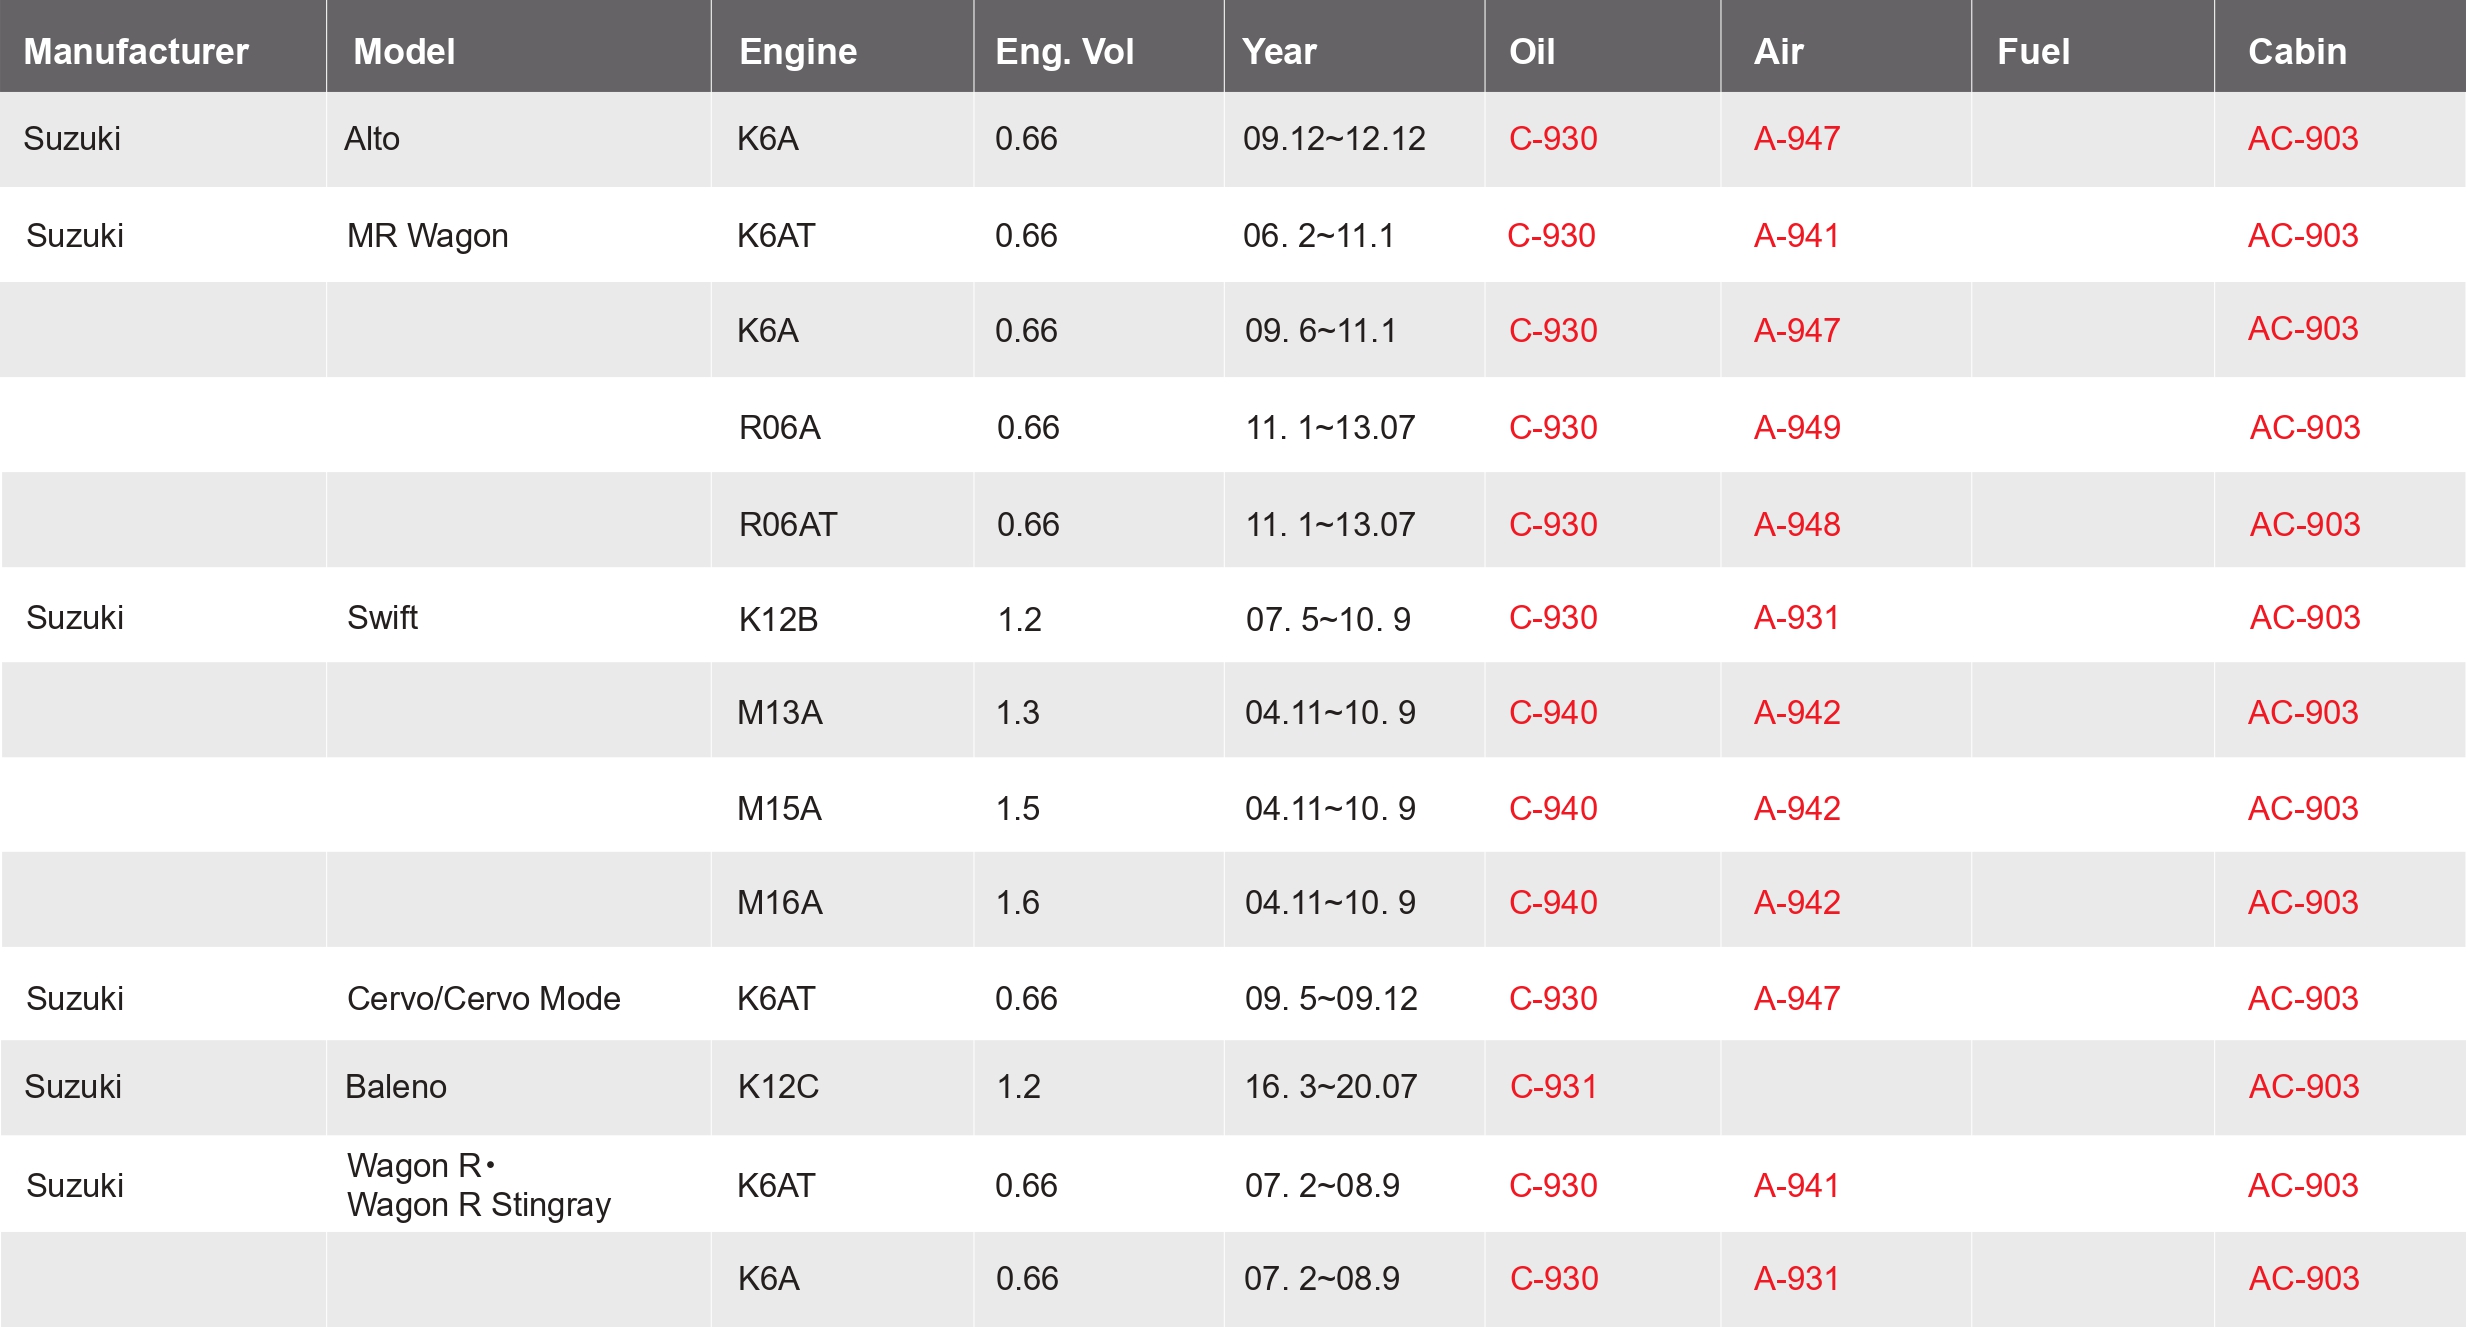Open air filter A-942 for M16A engine
The width and height of the screenshot is (2466, 1327).
pyautogui.click(x=1797, y=902)
